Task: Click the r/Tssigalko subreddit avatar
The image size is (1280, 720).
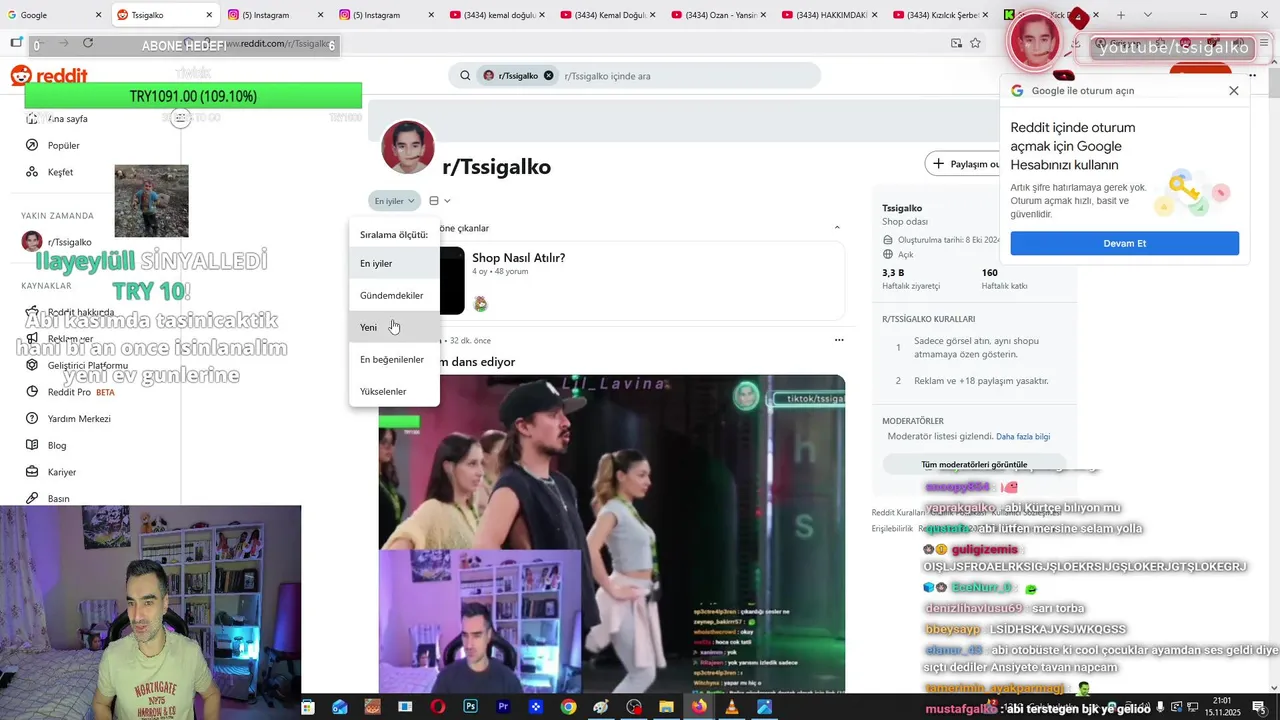Action: pos(407,147)
